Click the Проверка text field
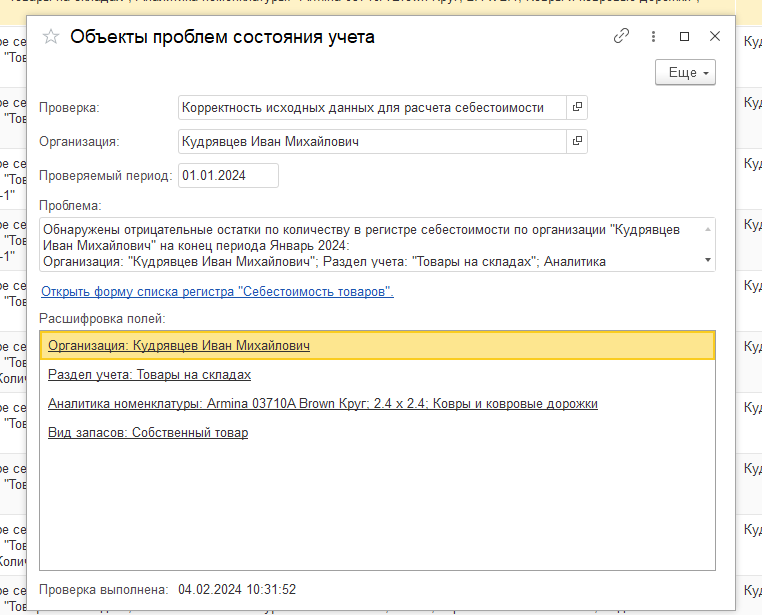This screenshot has height=615, width=762. coord(371,108)
